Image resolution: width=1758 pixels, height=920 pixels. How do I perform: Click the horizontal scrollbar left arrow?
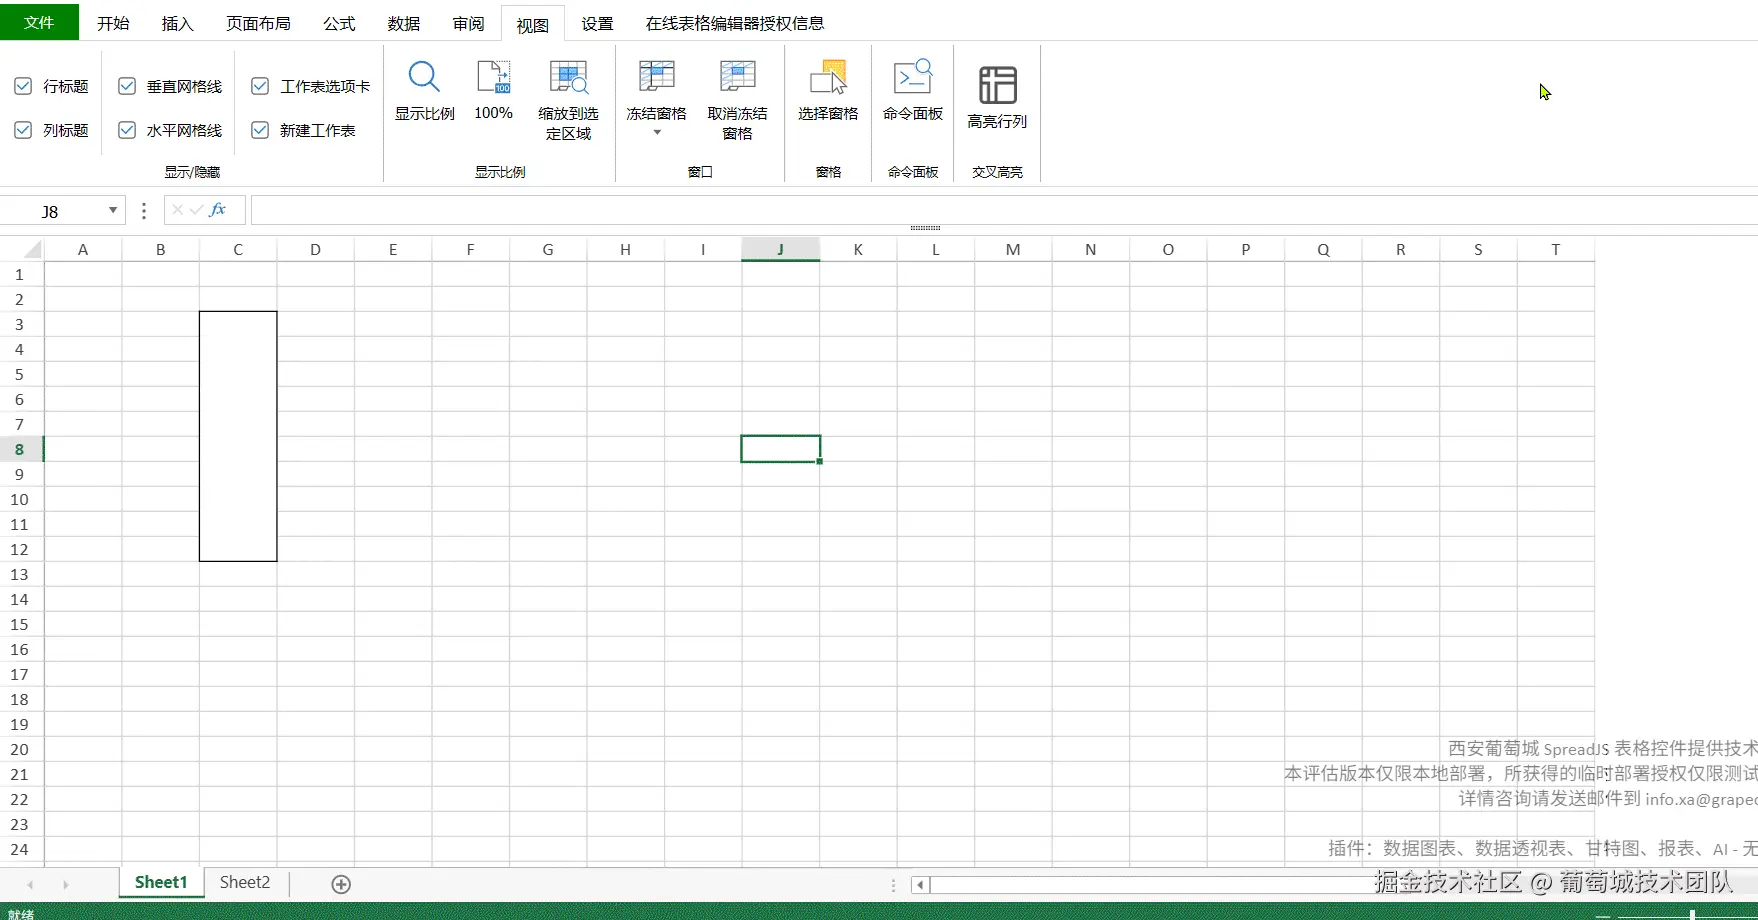[920, 885]
